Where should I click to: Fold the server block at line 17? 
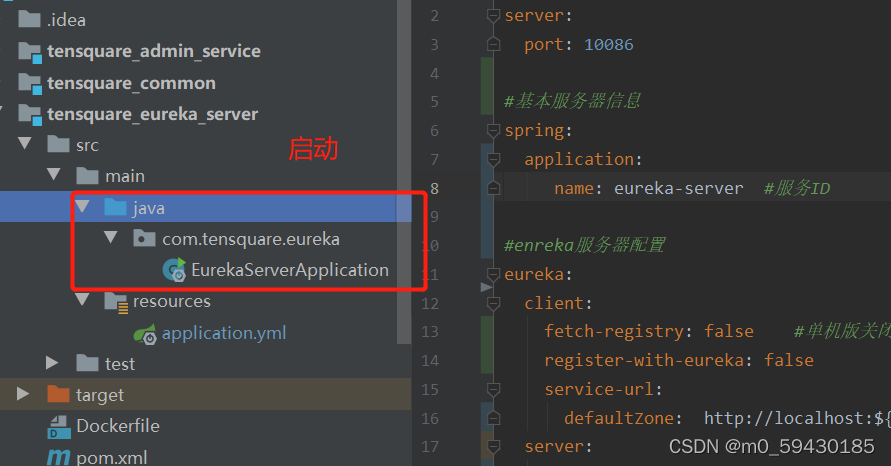coord(493,447)
